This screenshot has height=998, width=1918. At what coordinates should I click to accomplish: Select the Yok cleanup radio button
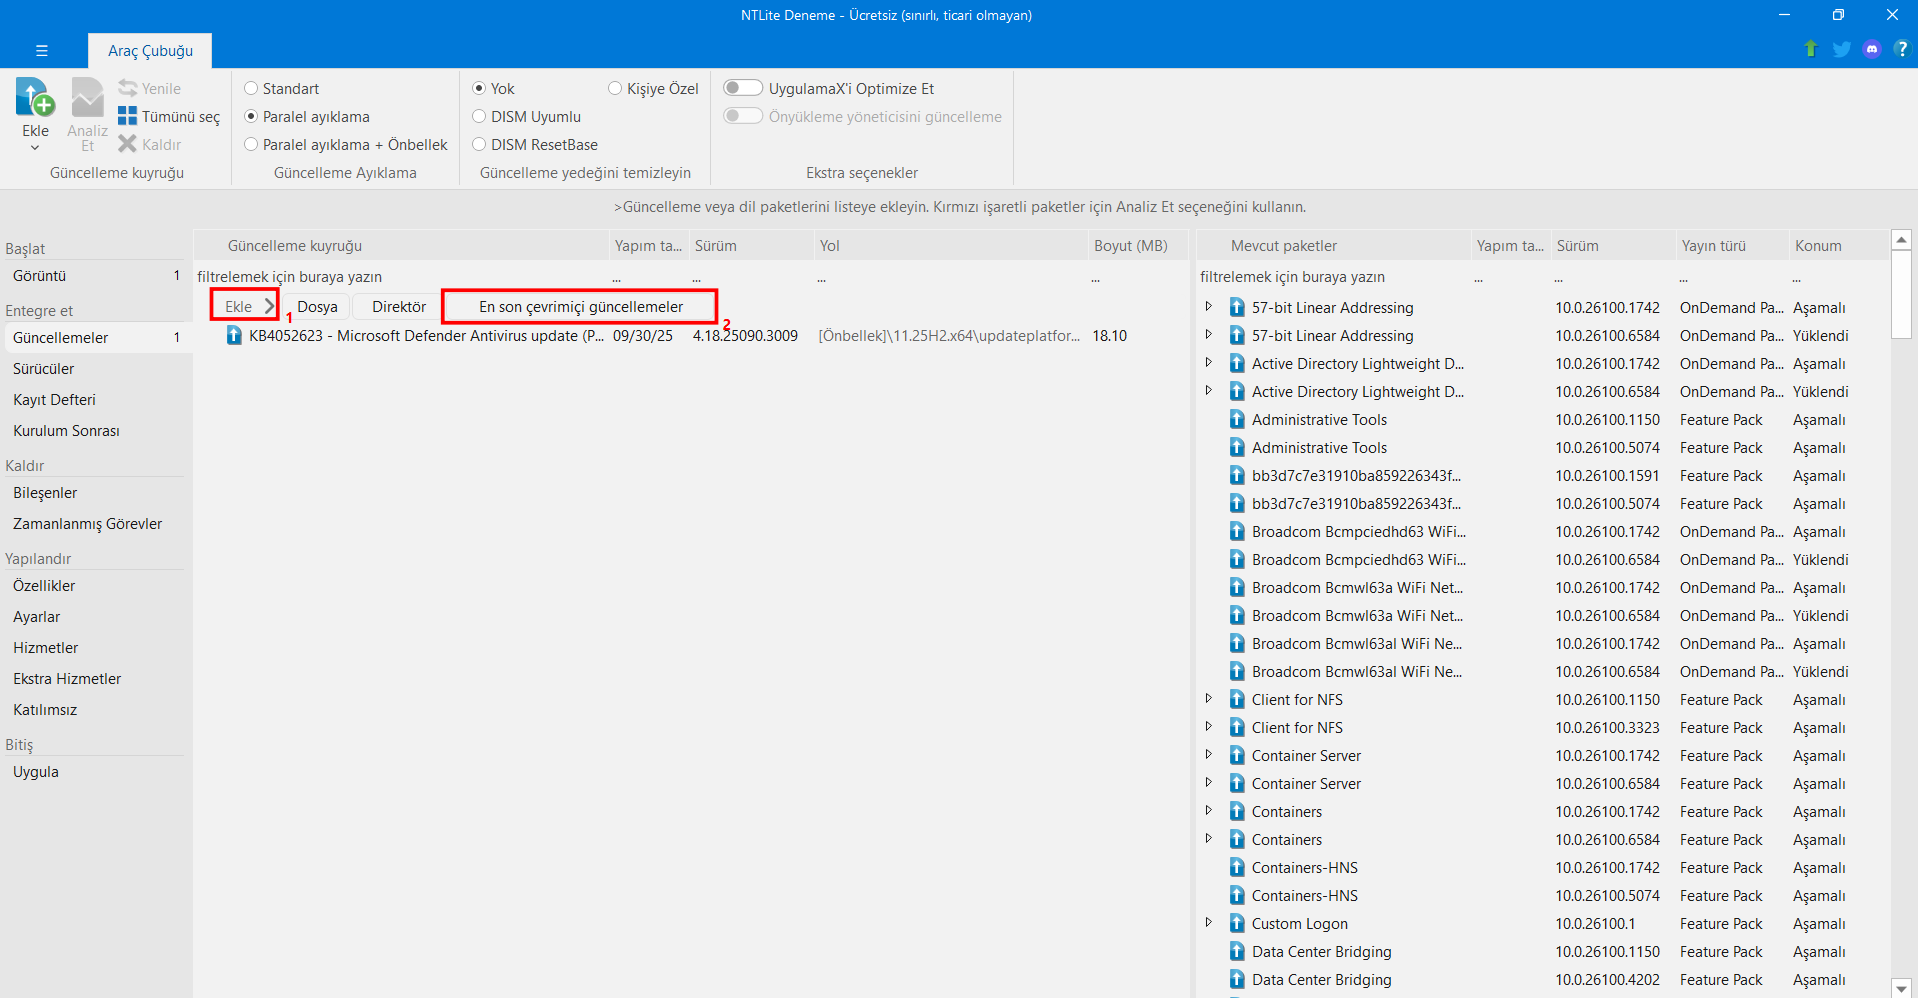(x=479, y=88)
